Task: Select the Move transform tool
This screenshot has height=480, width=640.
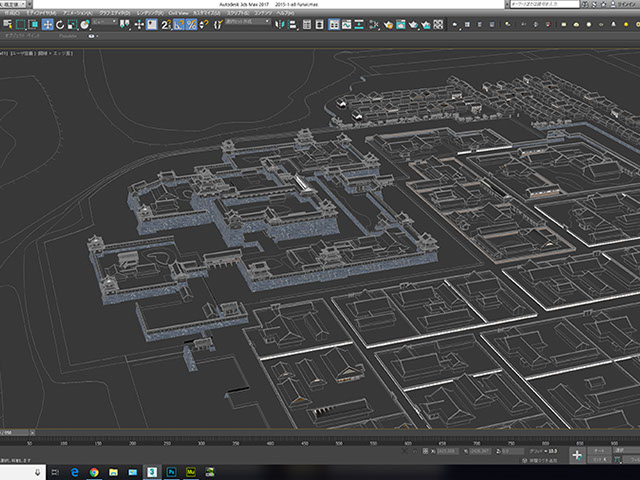Action: click(47, 25)
